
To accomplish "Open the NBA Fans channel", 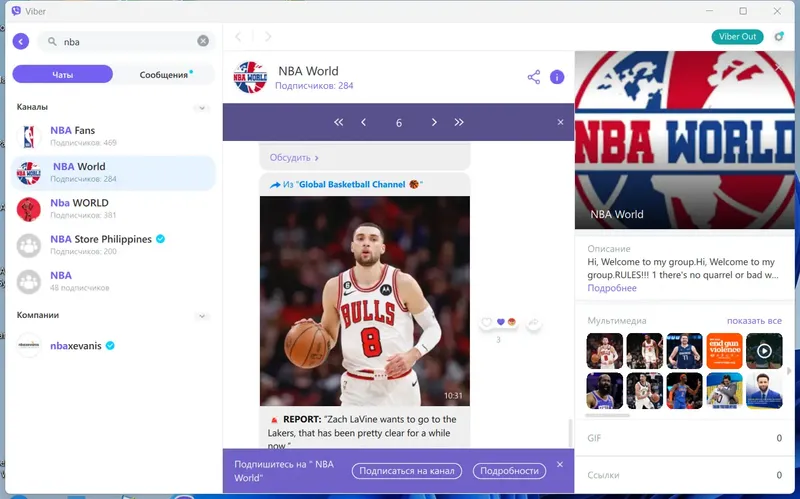I will 113,136.
